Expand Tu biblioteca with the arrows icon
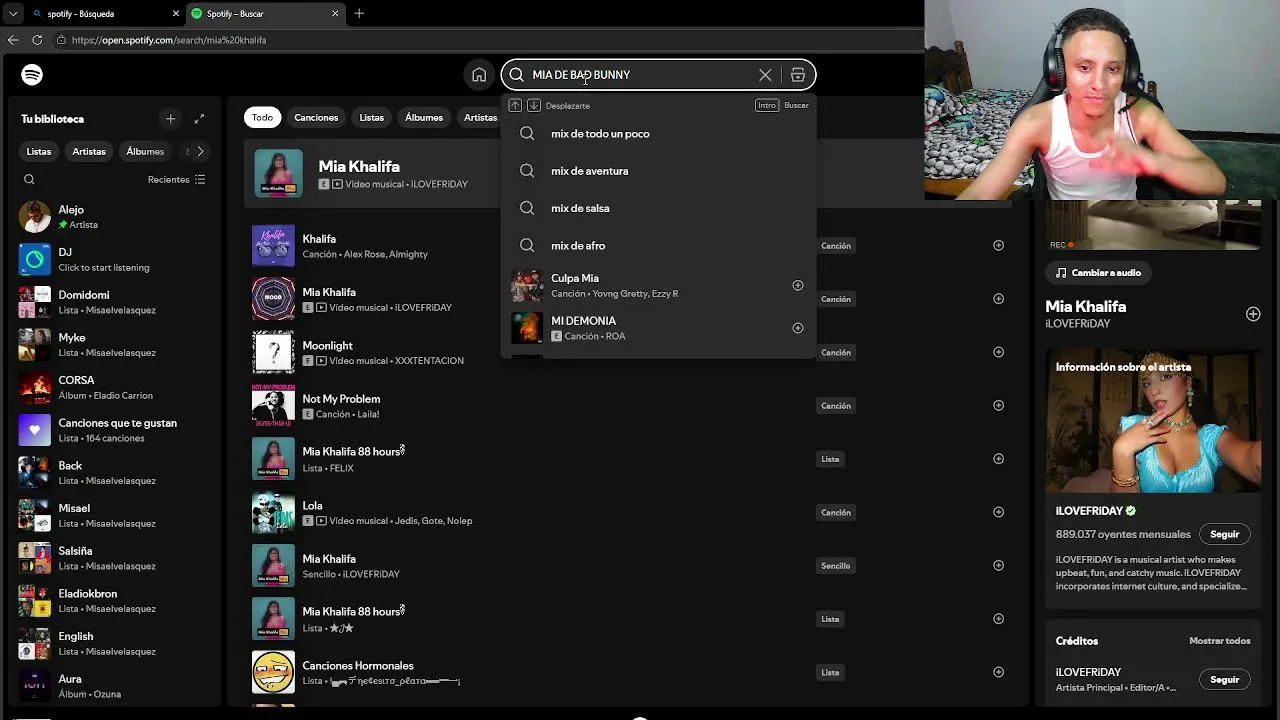 (199, 119)
